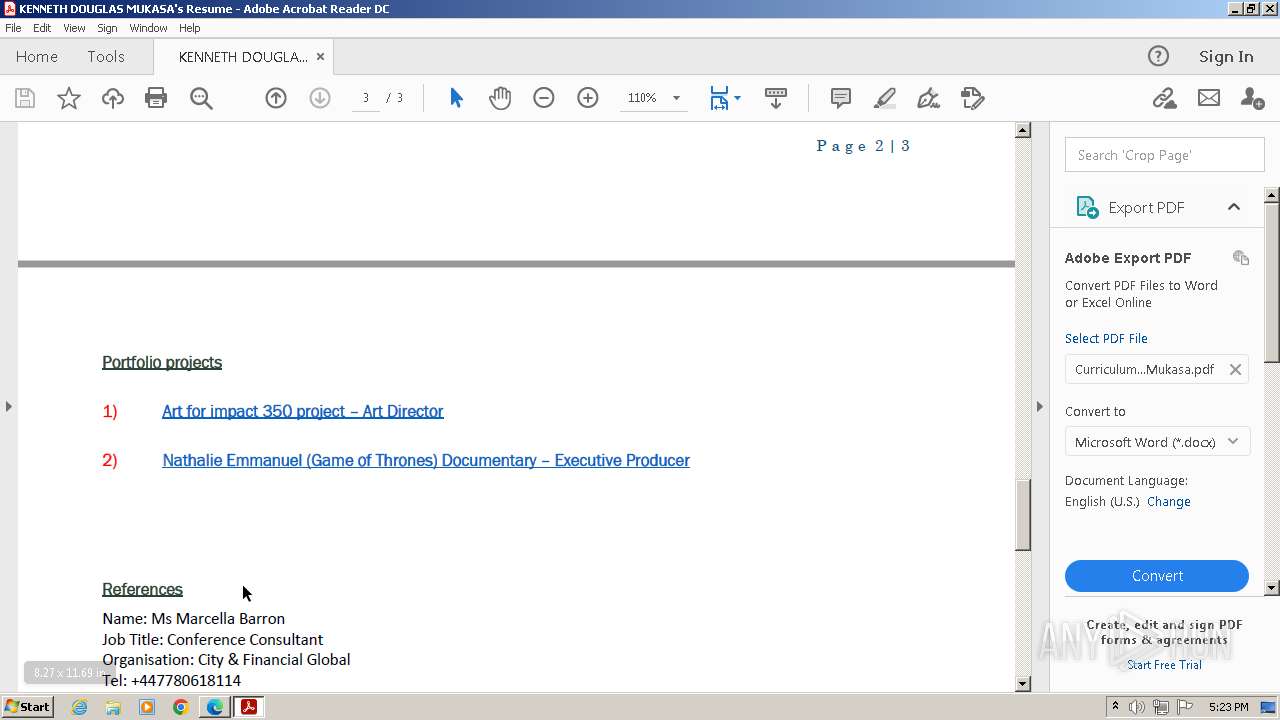The image size is (1280, 720).
Task: Click the tools pane scrollbar thumb
Action: (x=1272, y=282)
